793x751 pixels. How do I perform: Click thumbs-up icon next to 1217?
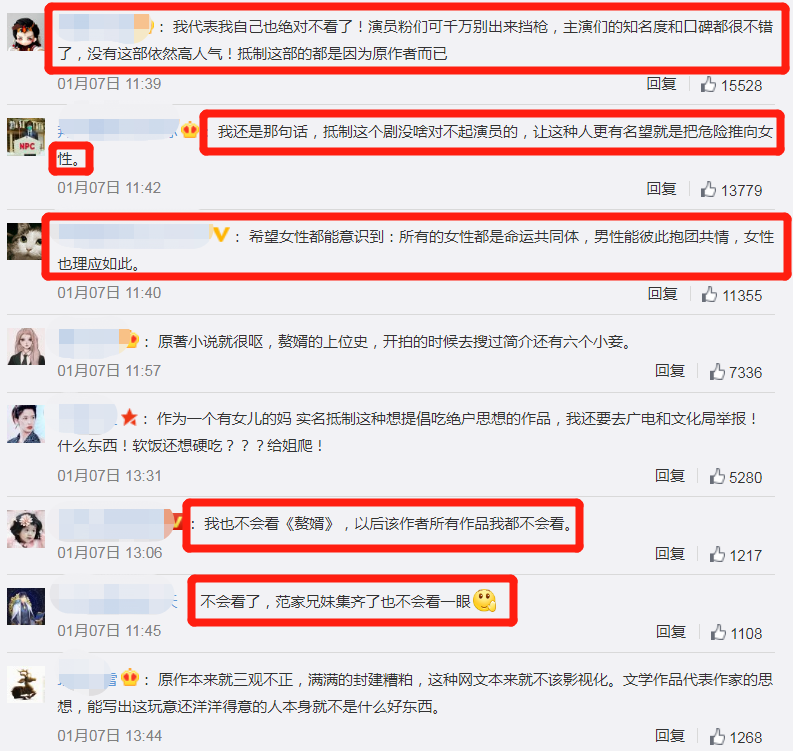coord(717,554)
